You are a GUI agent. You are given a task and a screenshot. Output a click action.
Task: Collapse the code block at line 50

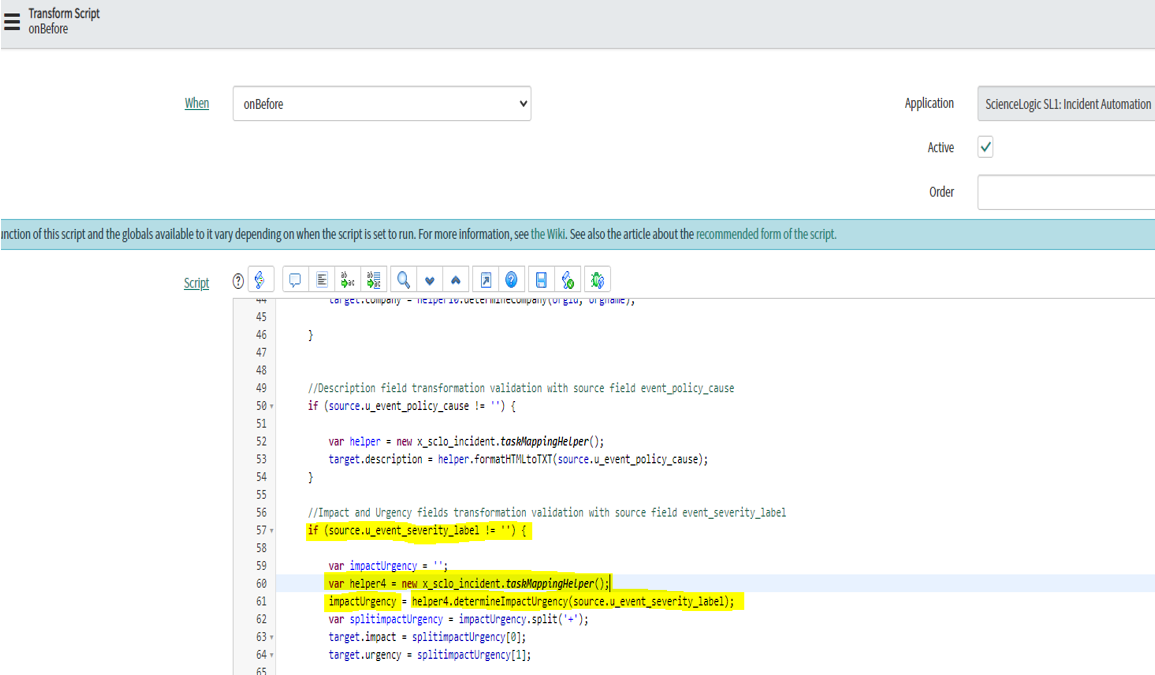tap(272, 407)
